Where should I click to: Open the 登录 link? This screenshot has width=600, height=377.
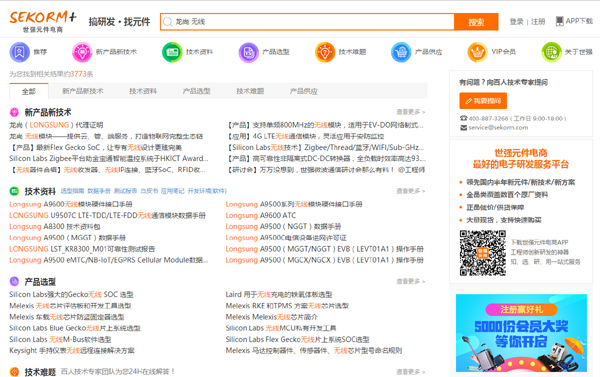[516, 21]
